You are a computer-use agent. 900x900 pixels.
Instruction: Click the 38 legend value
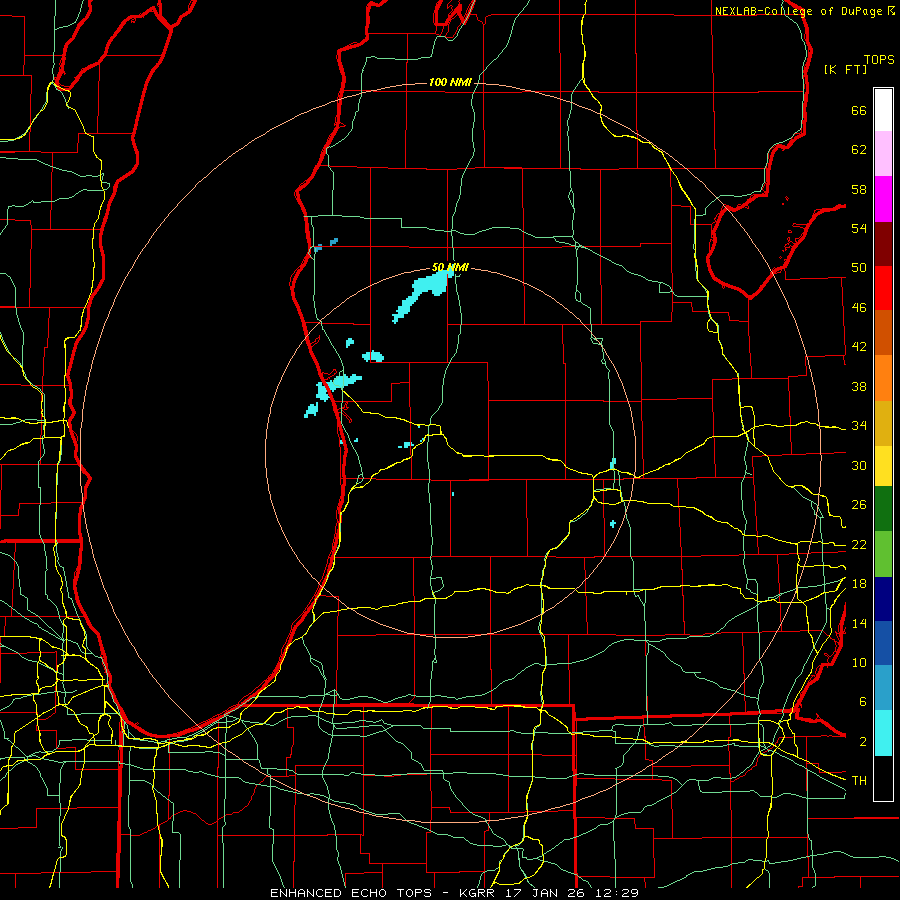859,386
